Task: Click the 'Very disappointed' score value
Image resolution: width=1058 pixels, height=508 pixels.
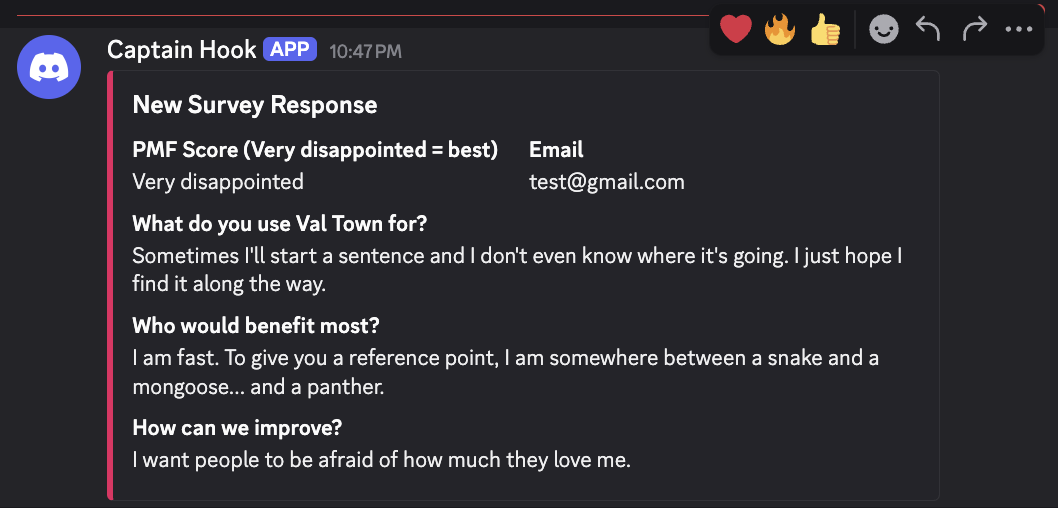Action: (218, 182)
